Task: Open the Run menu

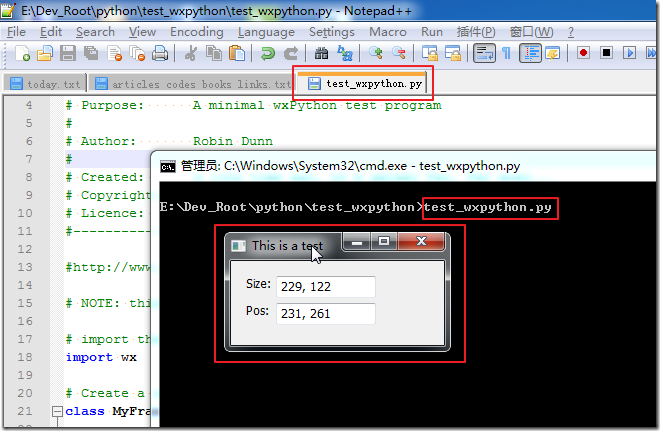Action: click(x=432, y=32)
